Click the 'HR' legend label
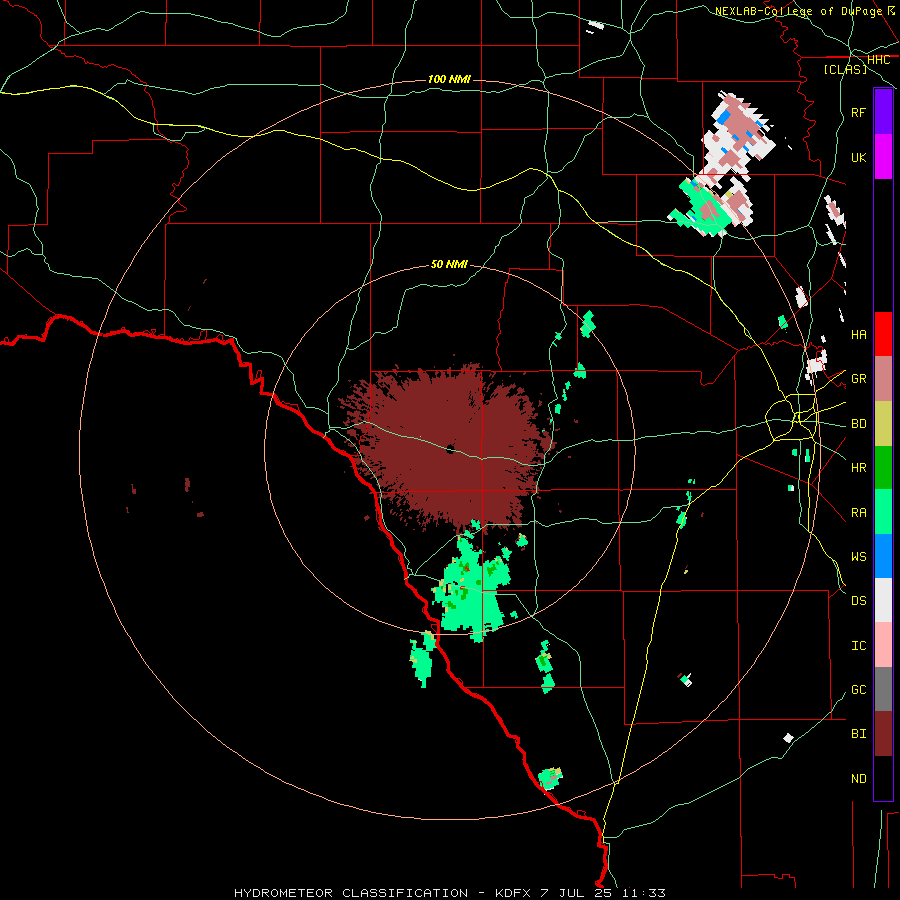This screenshot has height=900, width=900. coord(858,467)
